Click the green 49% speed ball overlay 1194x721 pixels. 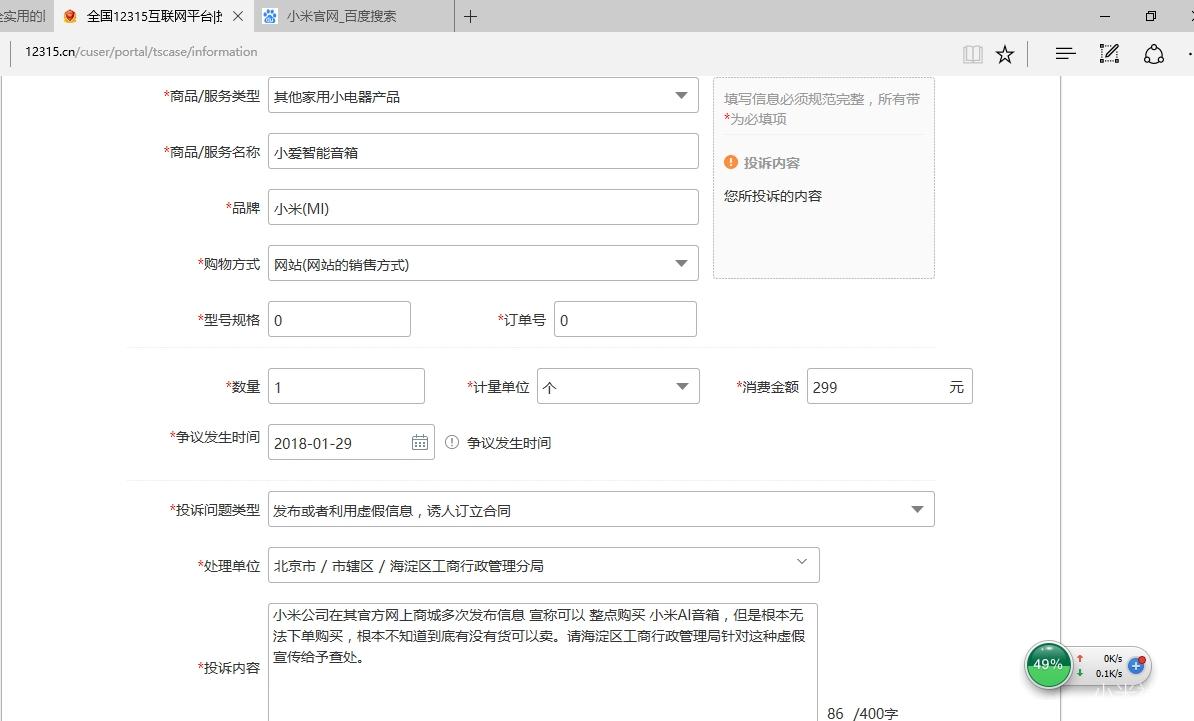point(1047,665)
